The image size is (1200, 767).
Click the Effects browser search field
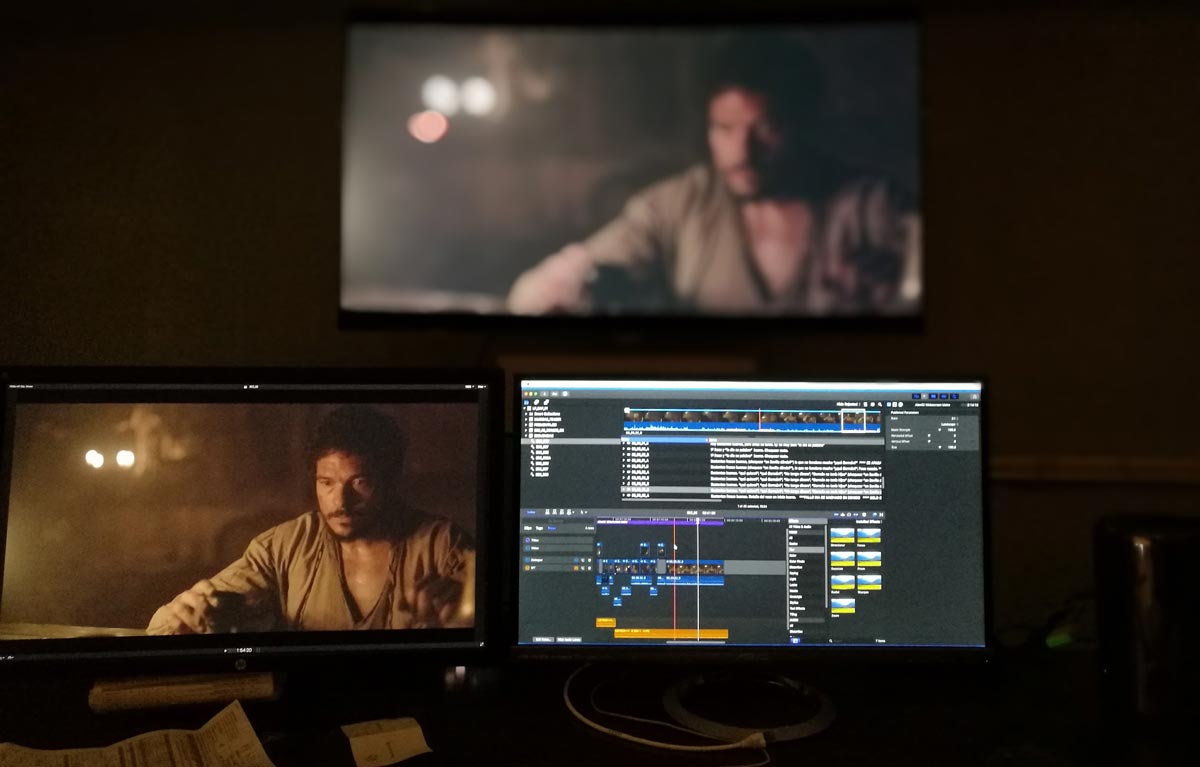tap(849, 640)
